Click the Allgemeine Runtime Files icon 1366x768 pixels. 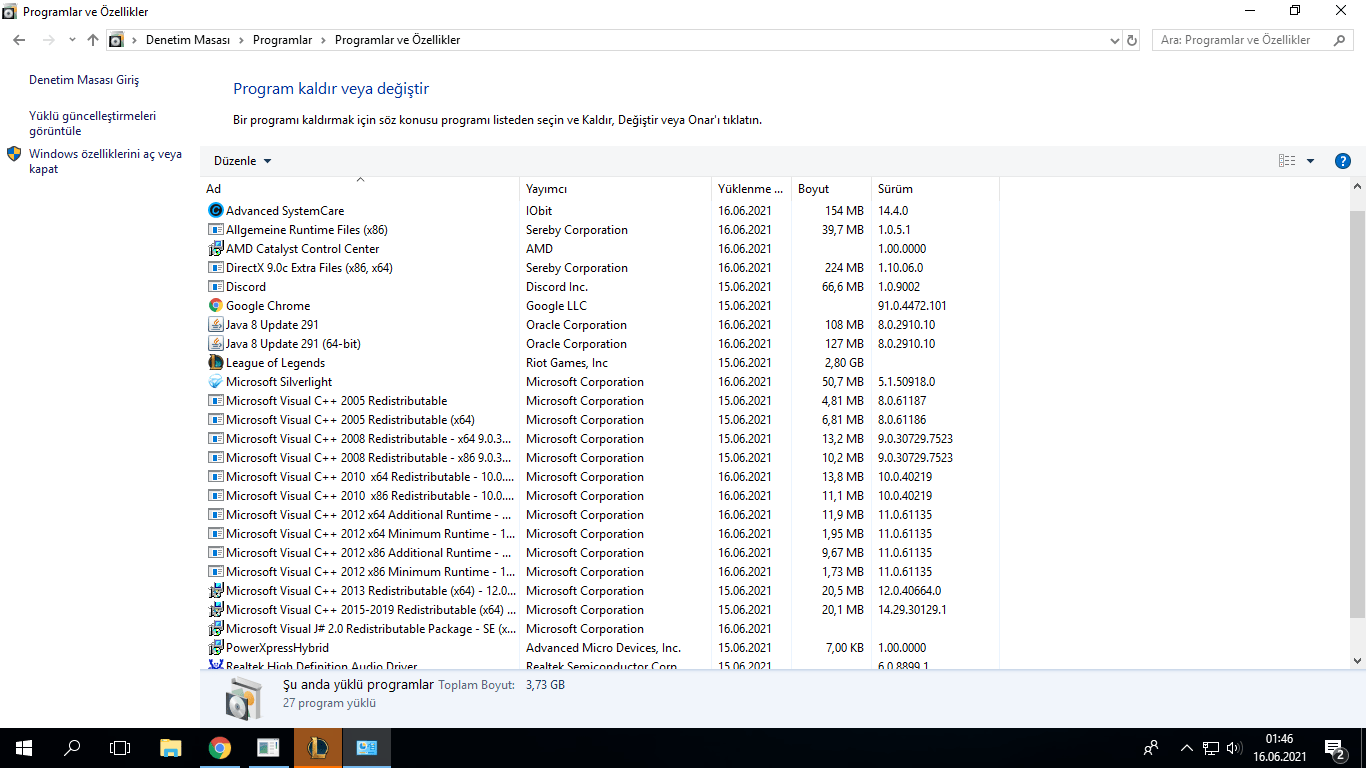click(x=216, y=230)
